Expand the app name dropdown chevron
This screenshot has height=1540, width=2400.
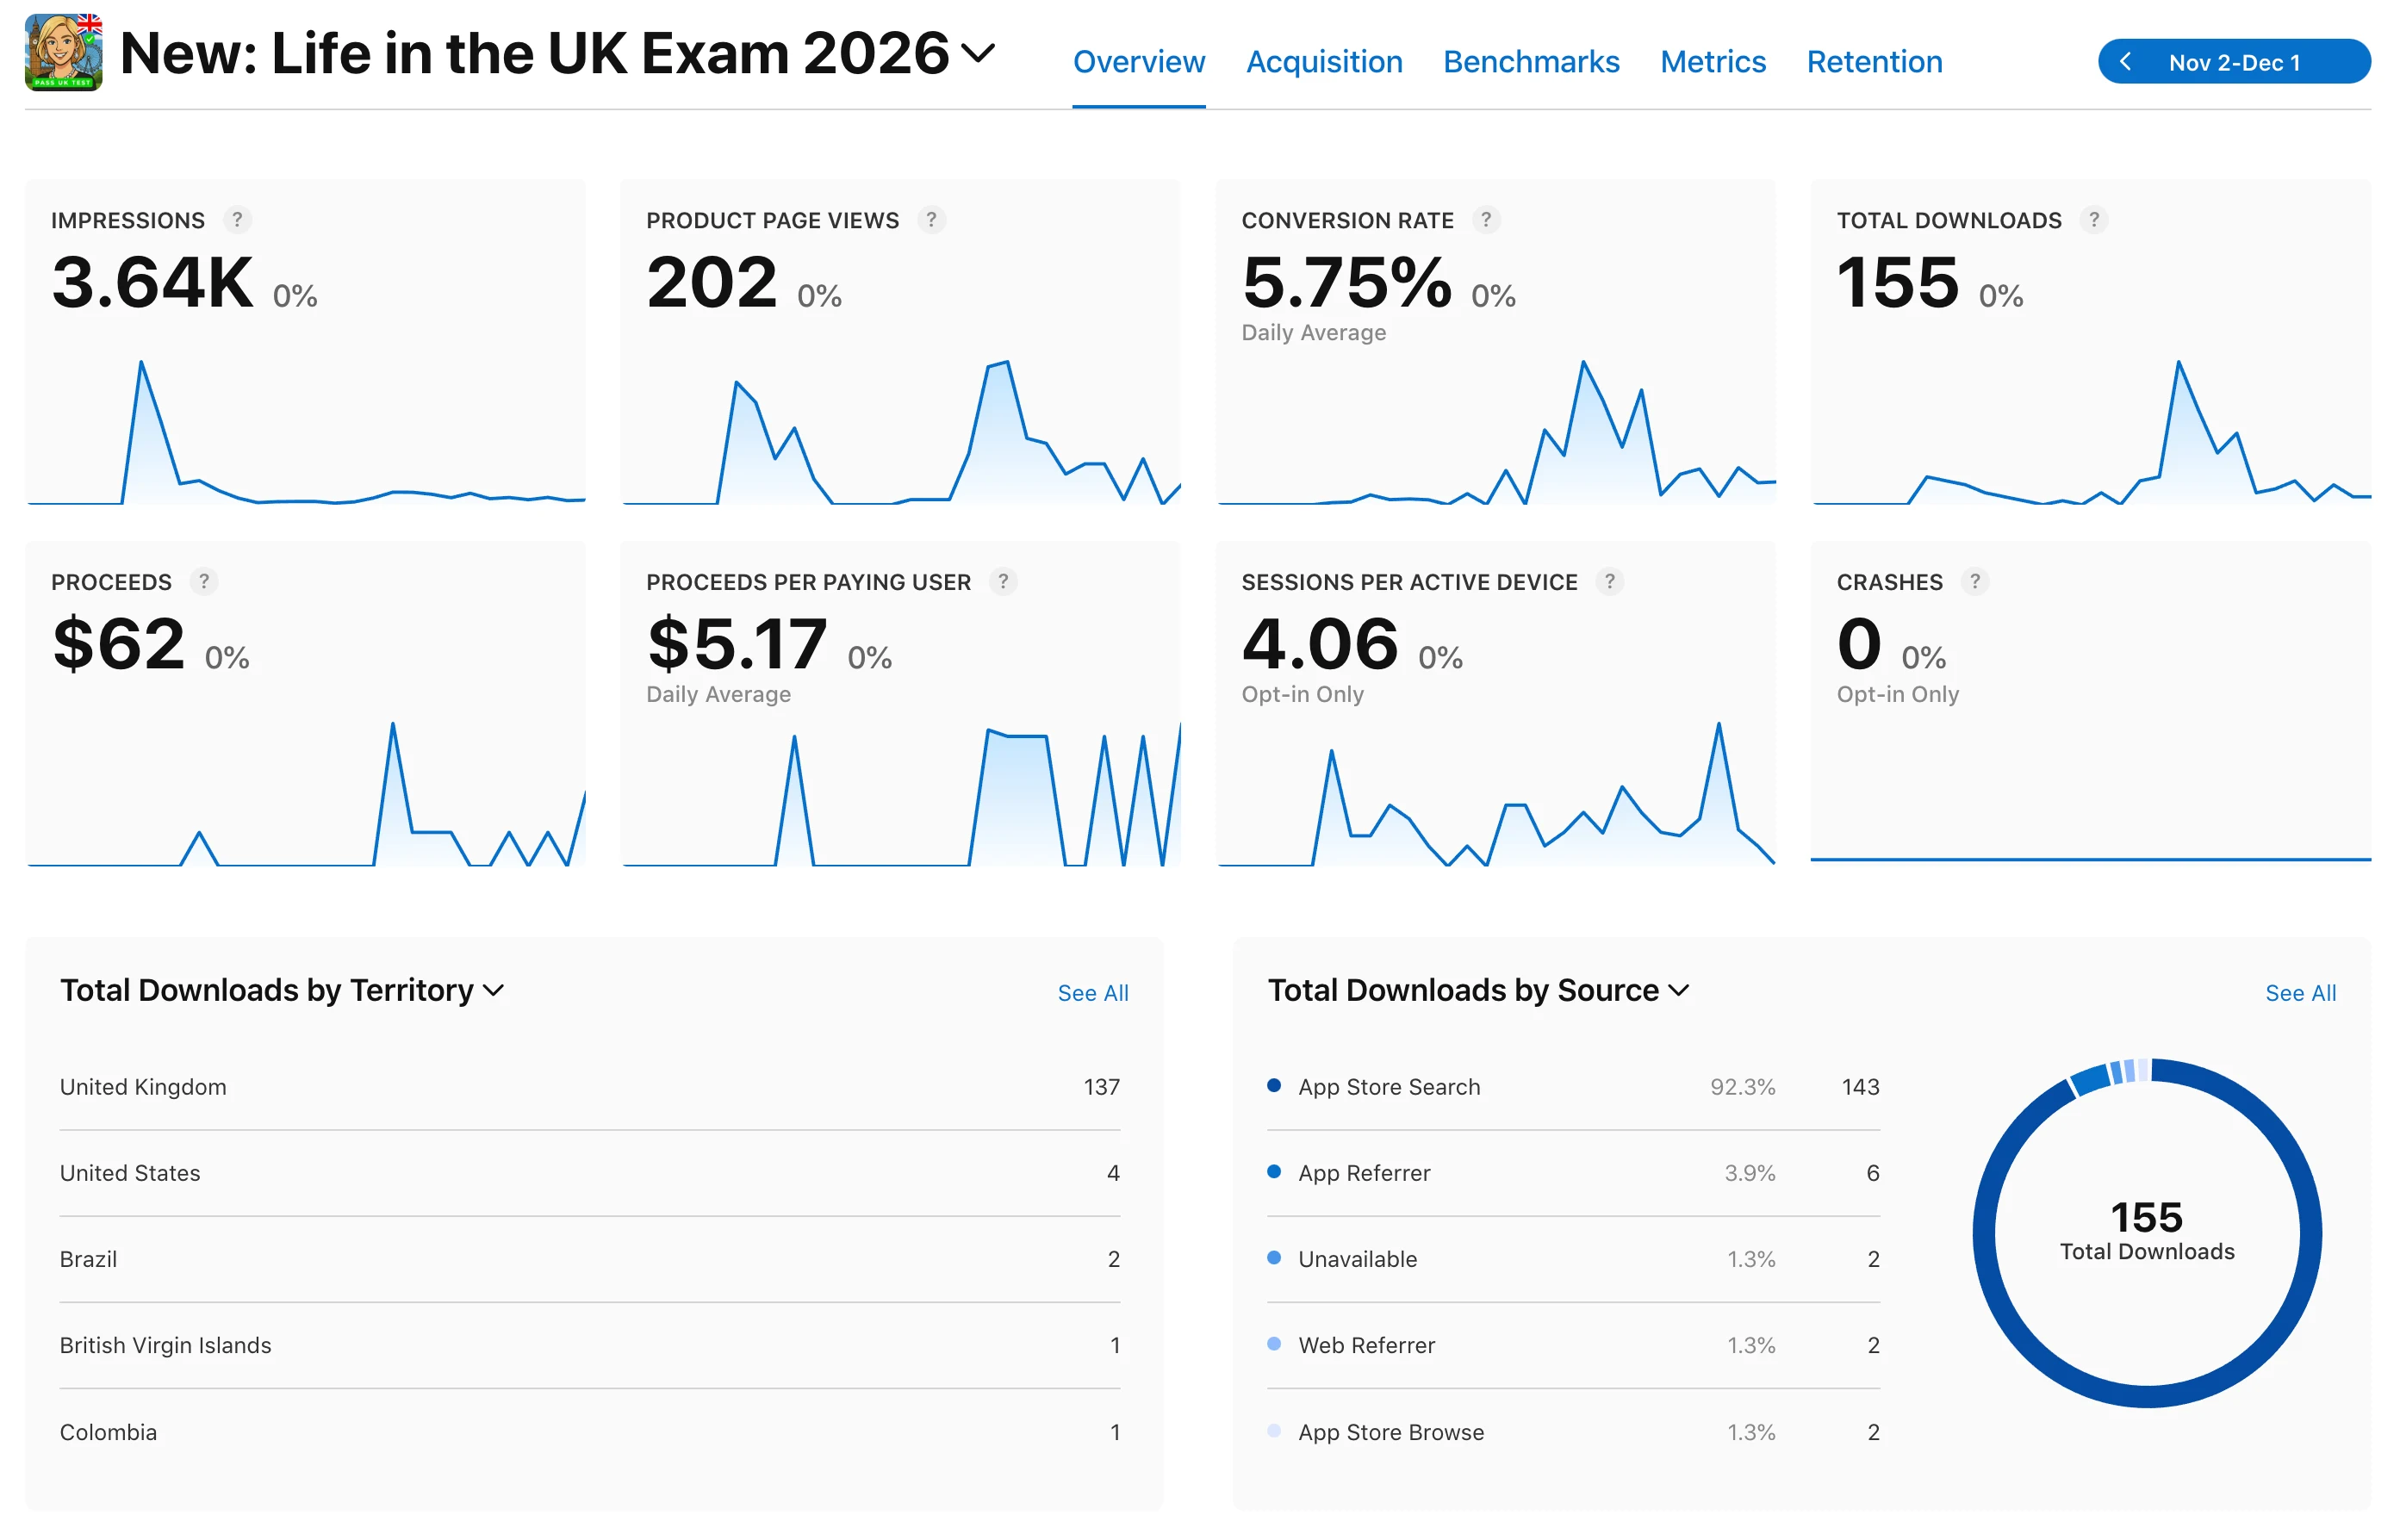pyautogui.click(x=978, y=52)
